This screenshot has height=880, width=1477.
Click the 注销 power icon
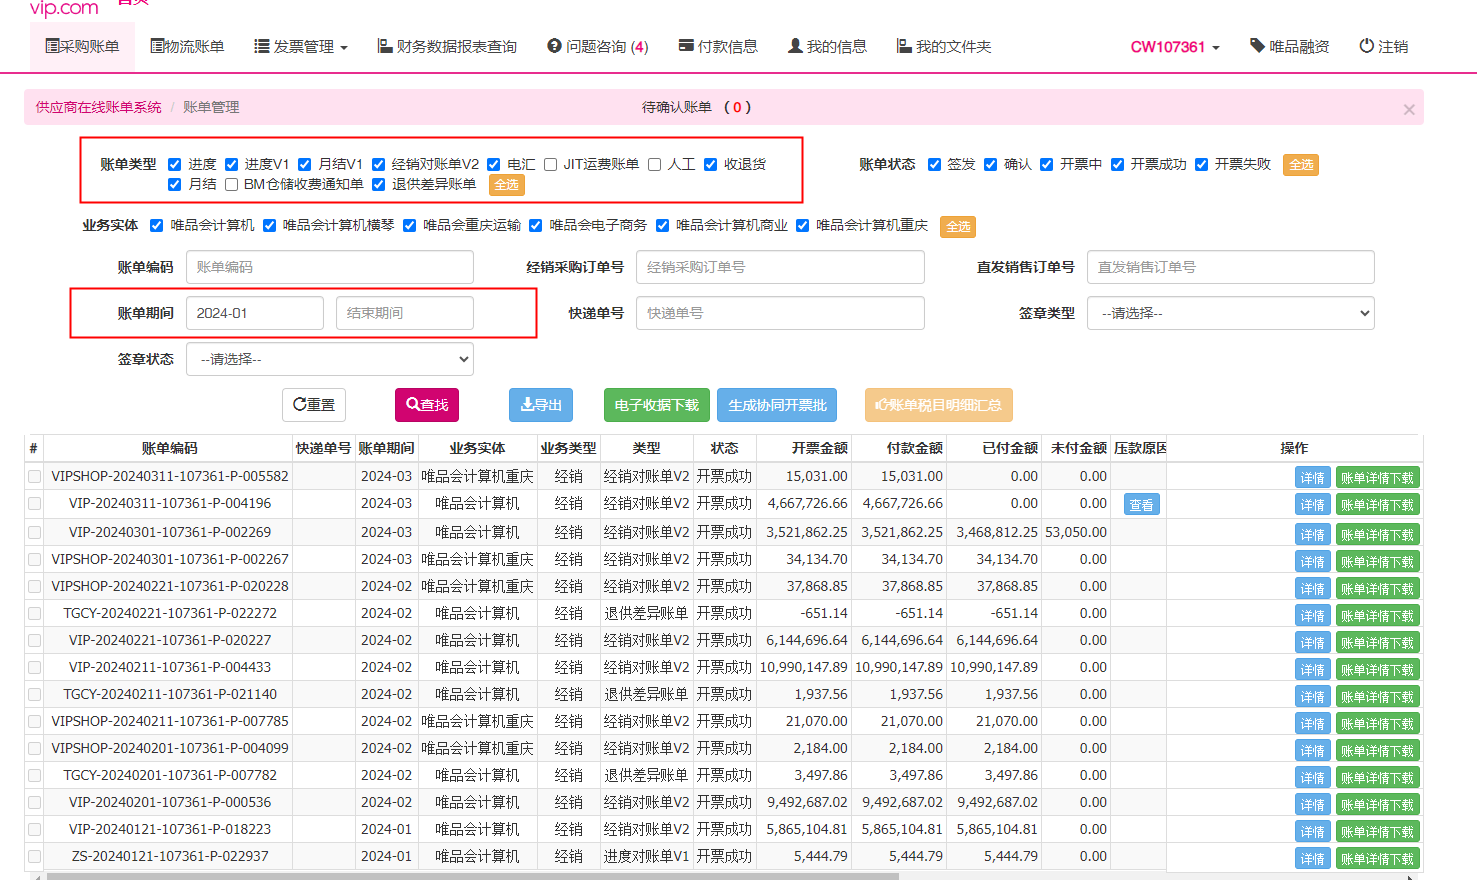1366,46
